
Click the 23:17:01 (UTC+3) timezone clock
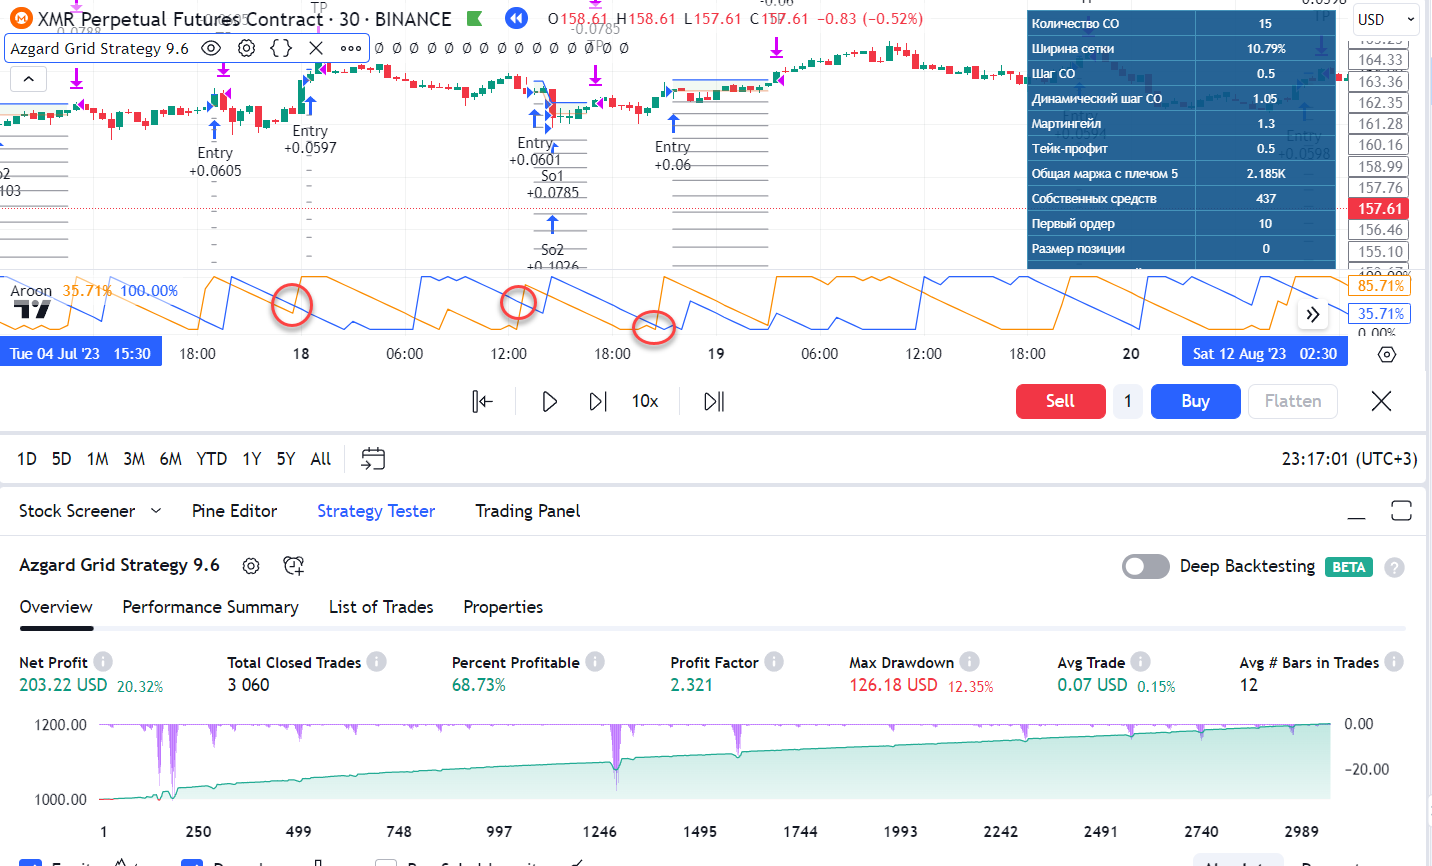(x=1349, y=459)
